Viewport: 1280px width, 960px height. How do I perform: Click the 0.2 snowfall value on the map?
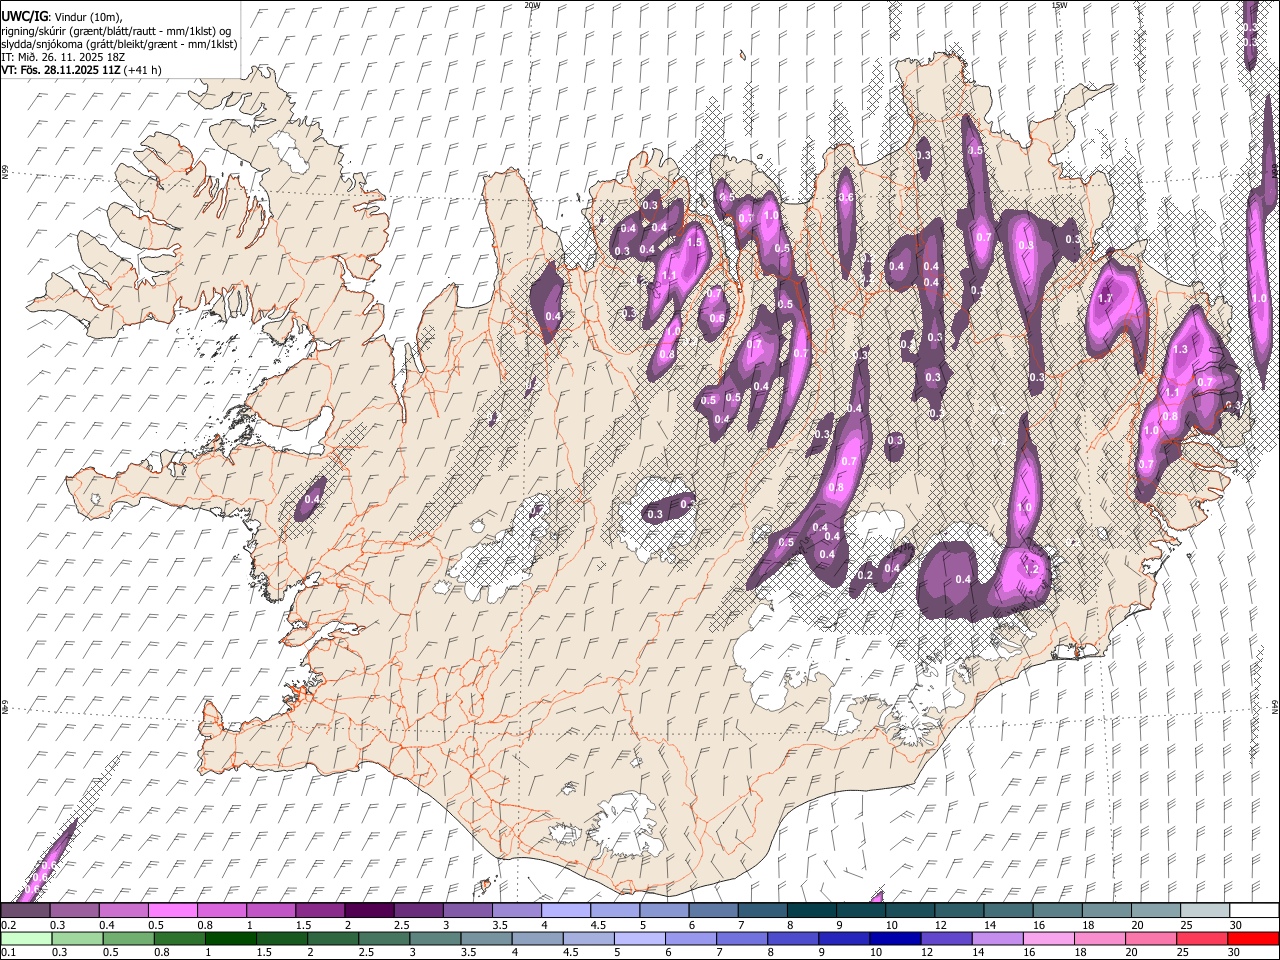point(866,575)
